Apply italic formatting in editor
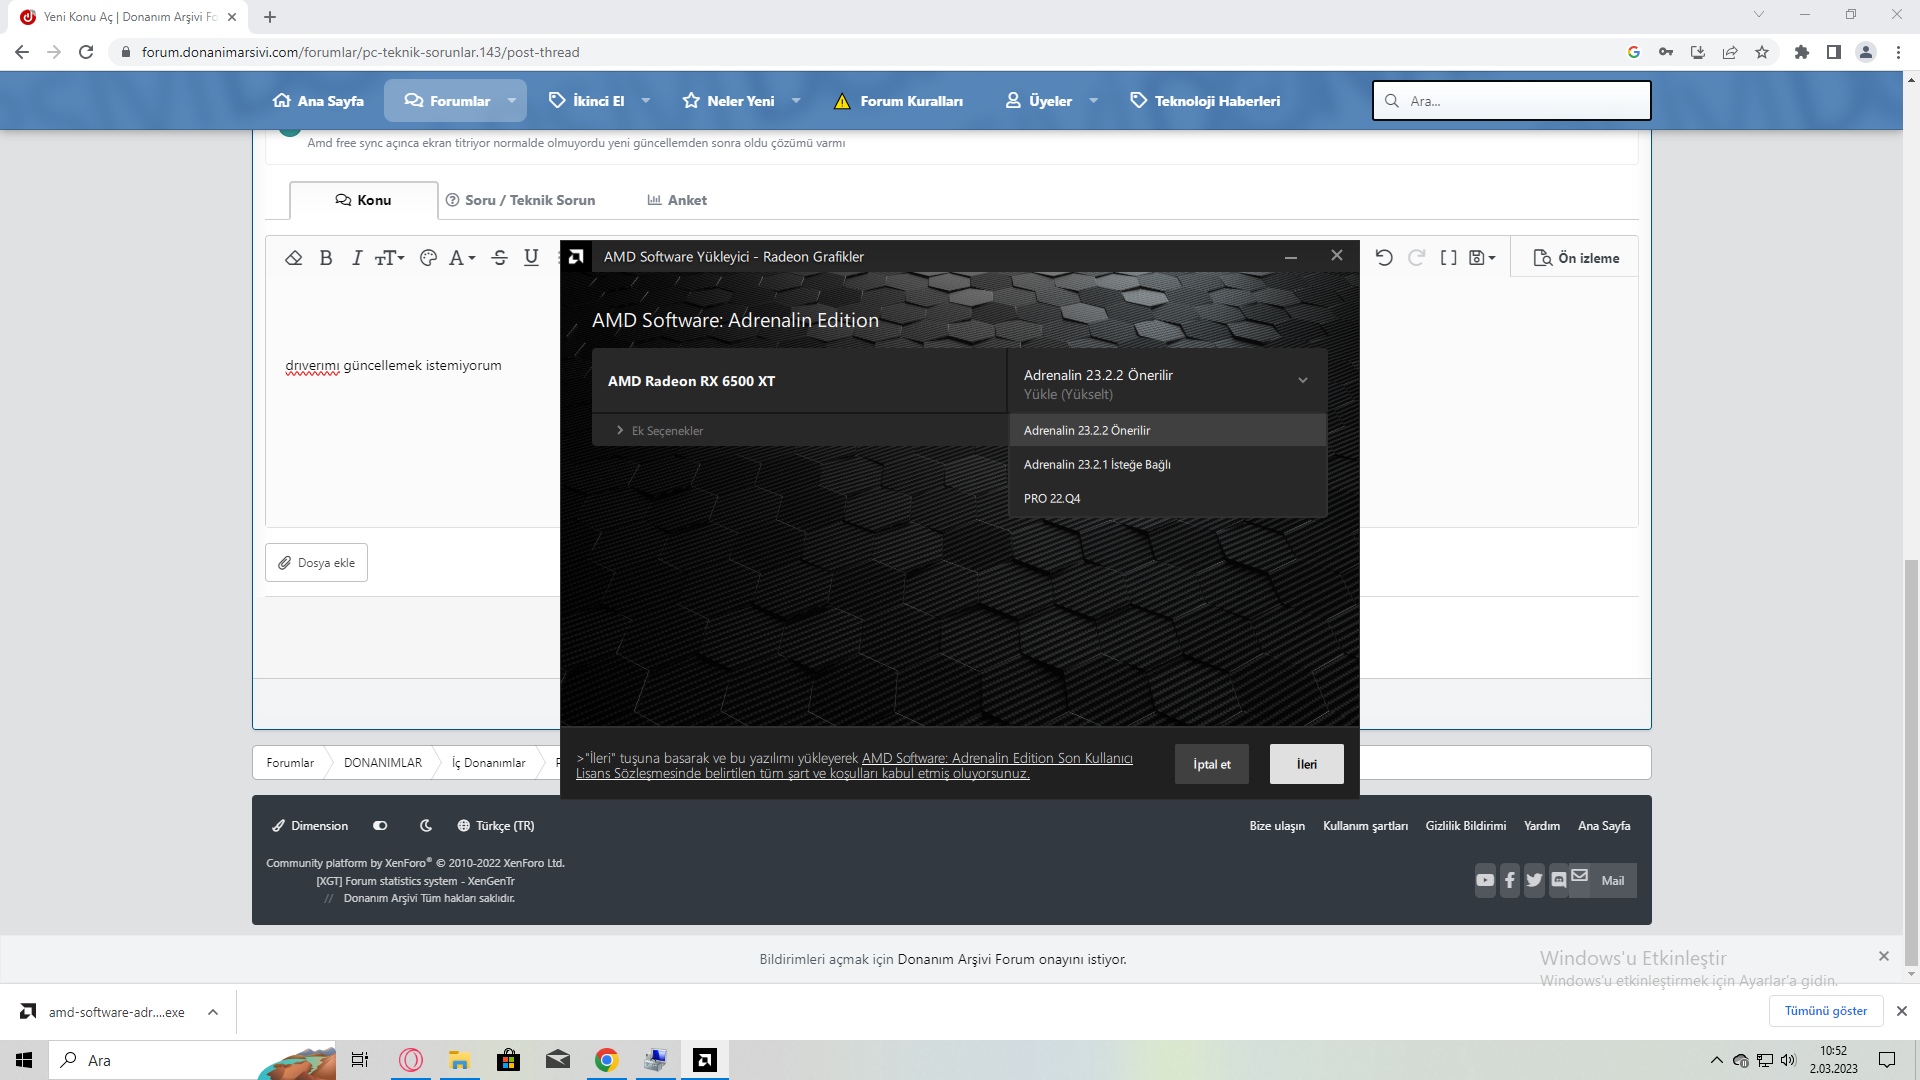 click(356, 258)
